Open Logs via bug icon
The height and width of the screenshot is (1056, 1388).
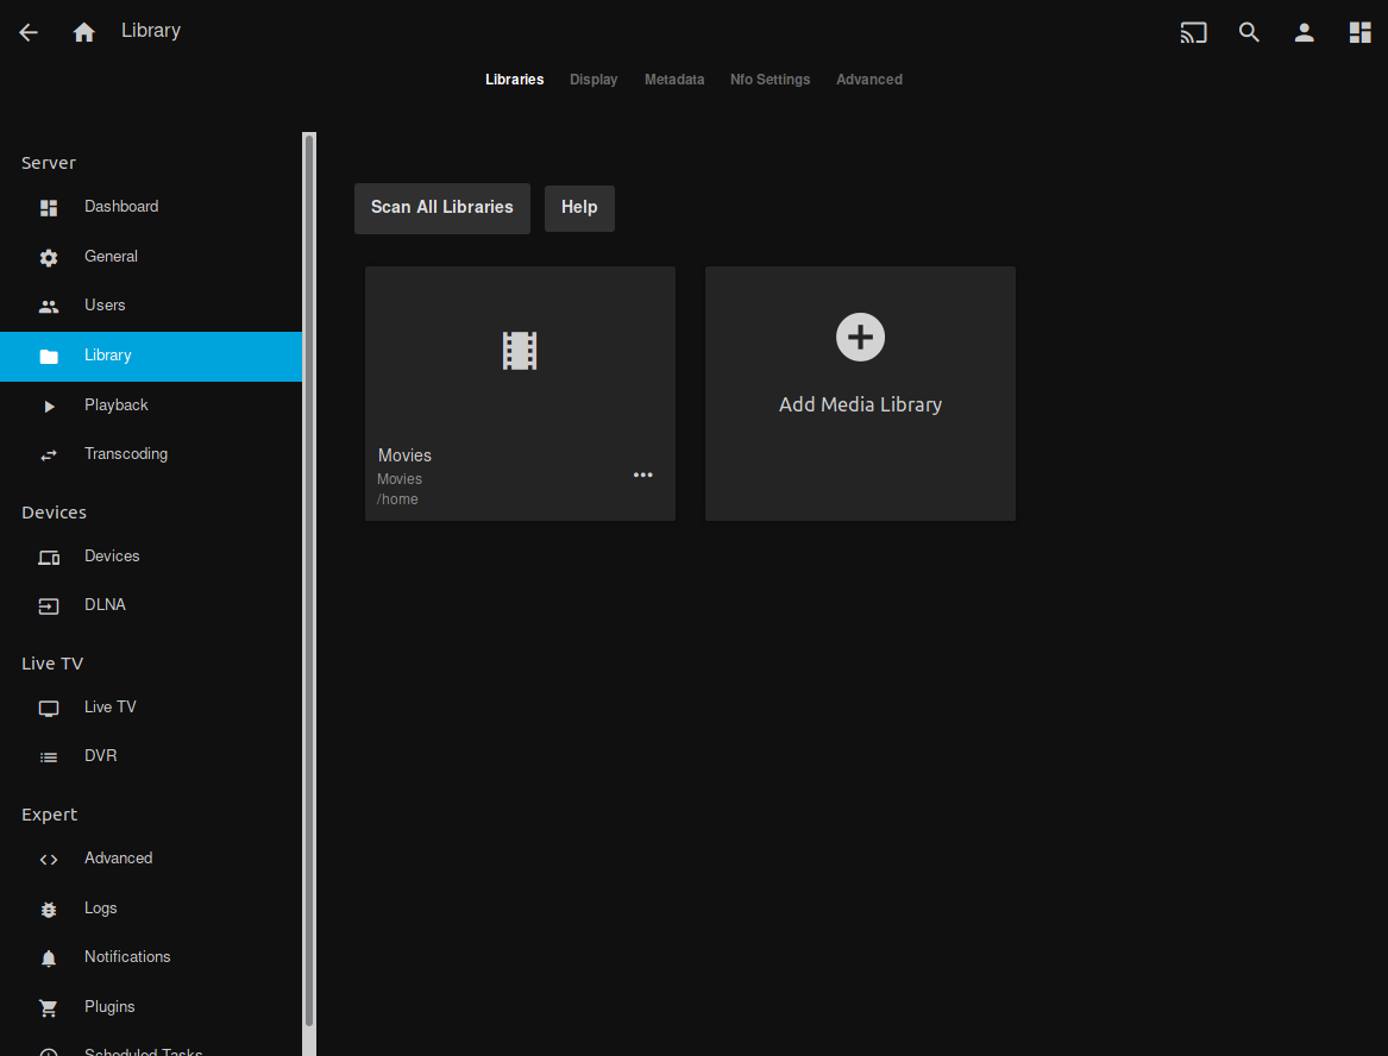[x=100, y=908]
